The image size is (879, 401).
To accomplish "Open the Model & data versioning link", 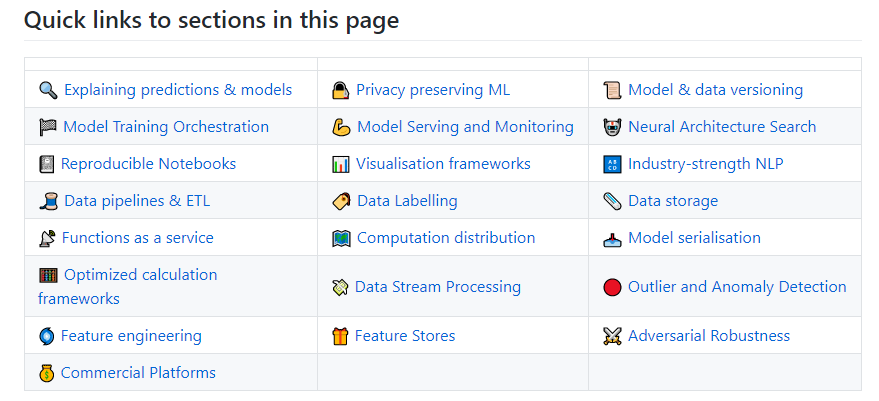I will [715, 90].
